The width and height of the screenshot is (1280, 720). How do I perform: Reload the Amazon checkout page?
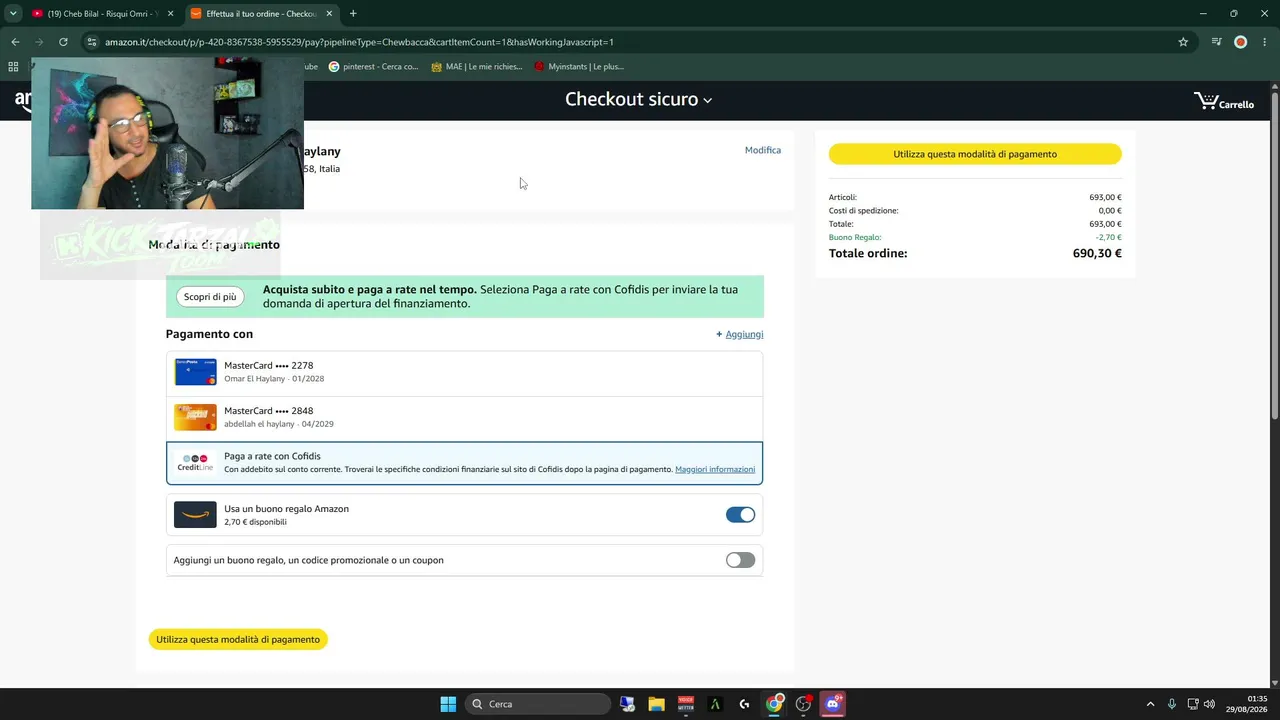click(63, 42)
